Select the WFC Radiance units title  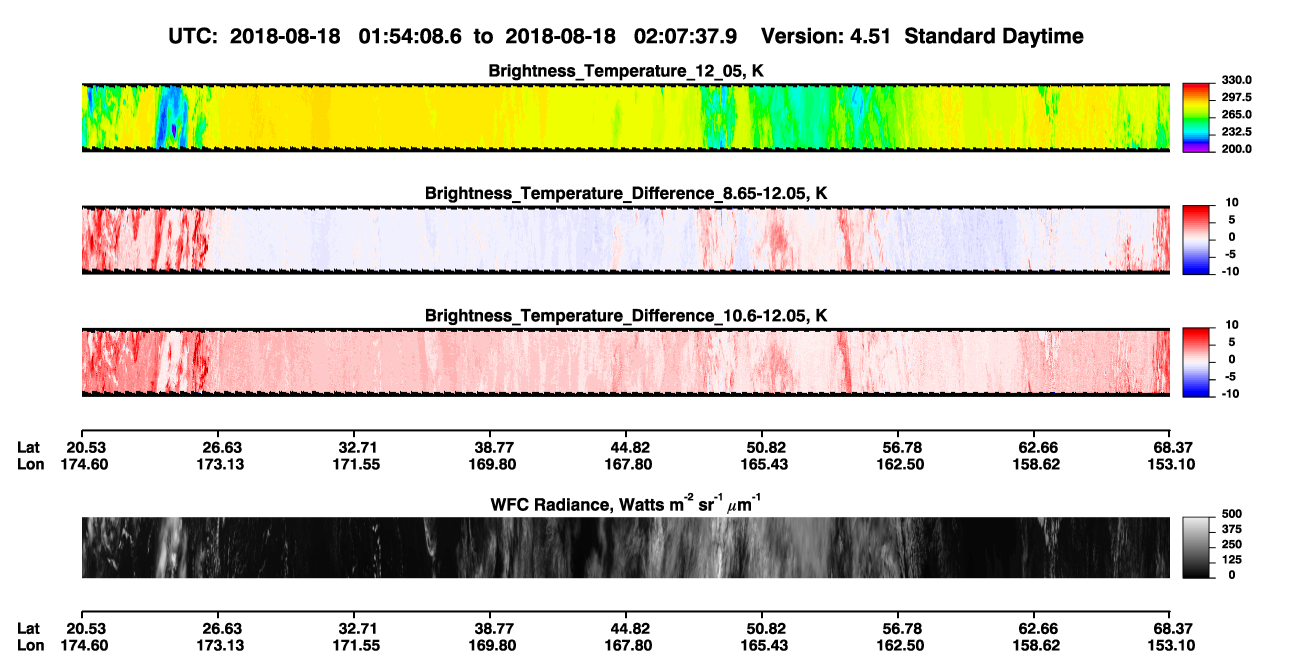[626, 504]
